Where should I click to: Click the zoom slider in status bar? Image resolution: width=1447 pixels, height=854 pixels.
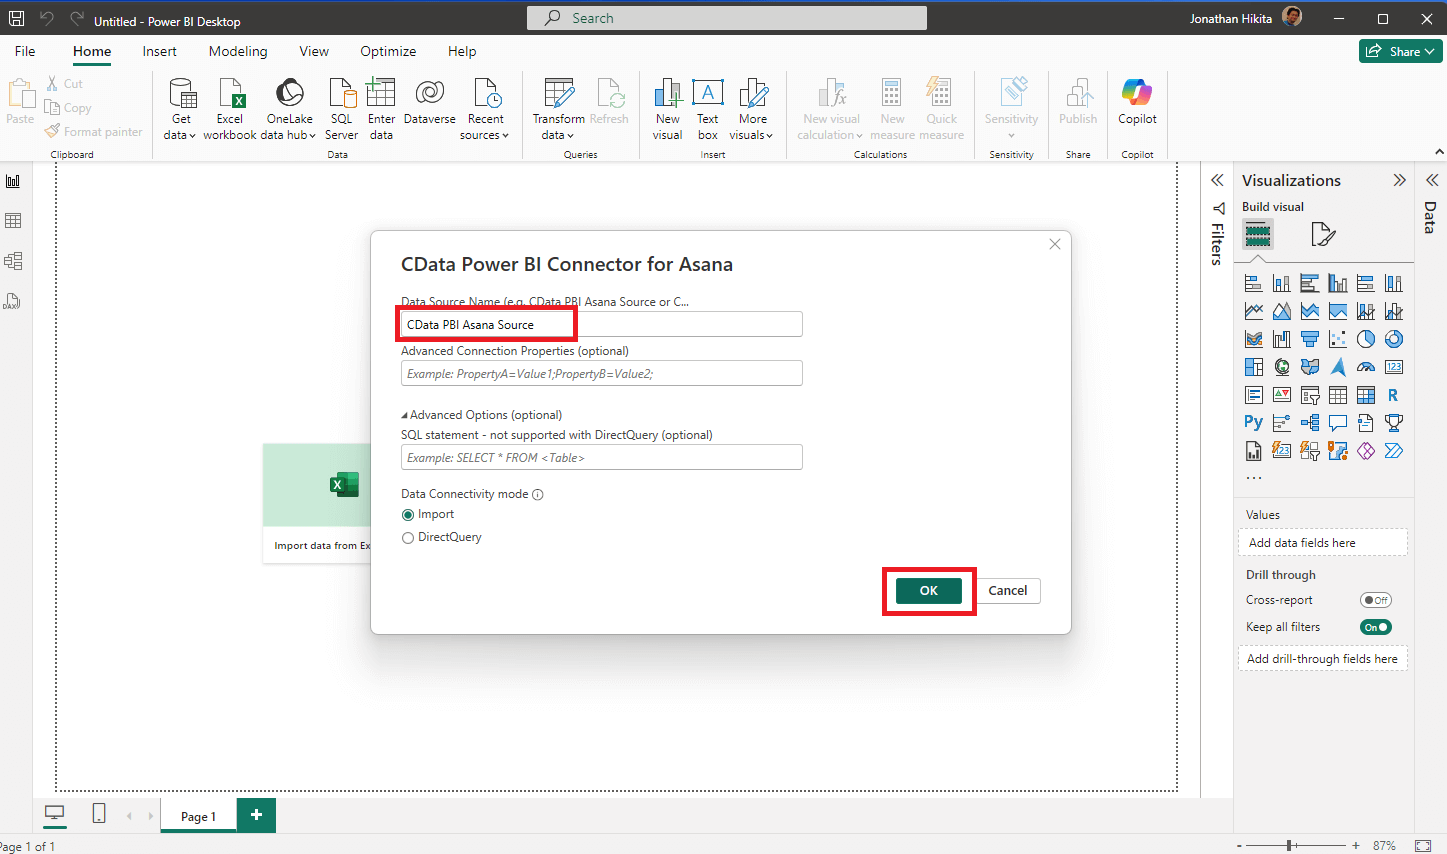click(1290, 846)
